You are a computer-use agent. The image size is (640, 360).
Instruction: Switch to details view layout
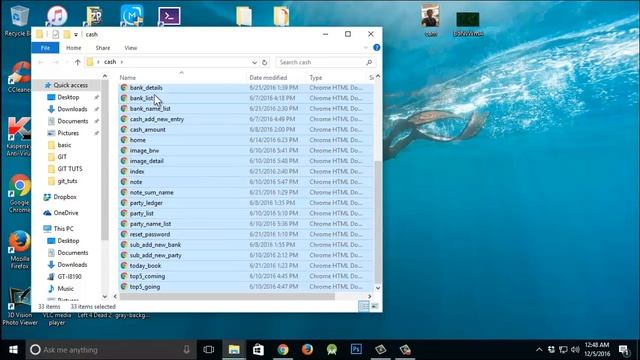point(364,306)
